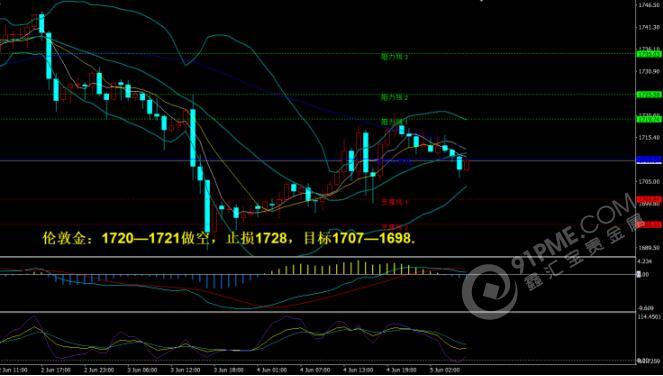Click the middle green resistance price tag
Screen dimensions: 663x376
(649, 94)
